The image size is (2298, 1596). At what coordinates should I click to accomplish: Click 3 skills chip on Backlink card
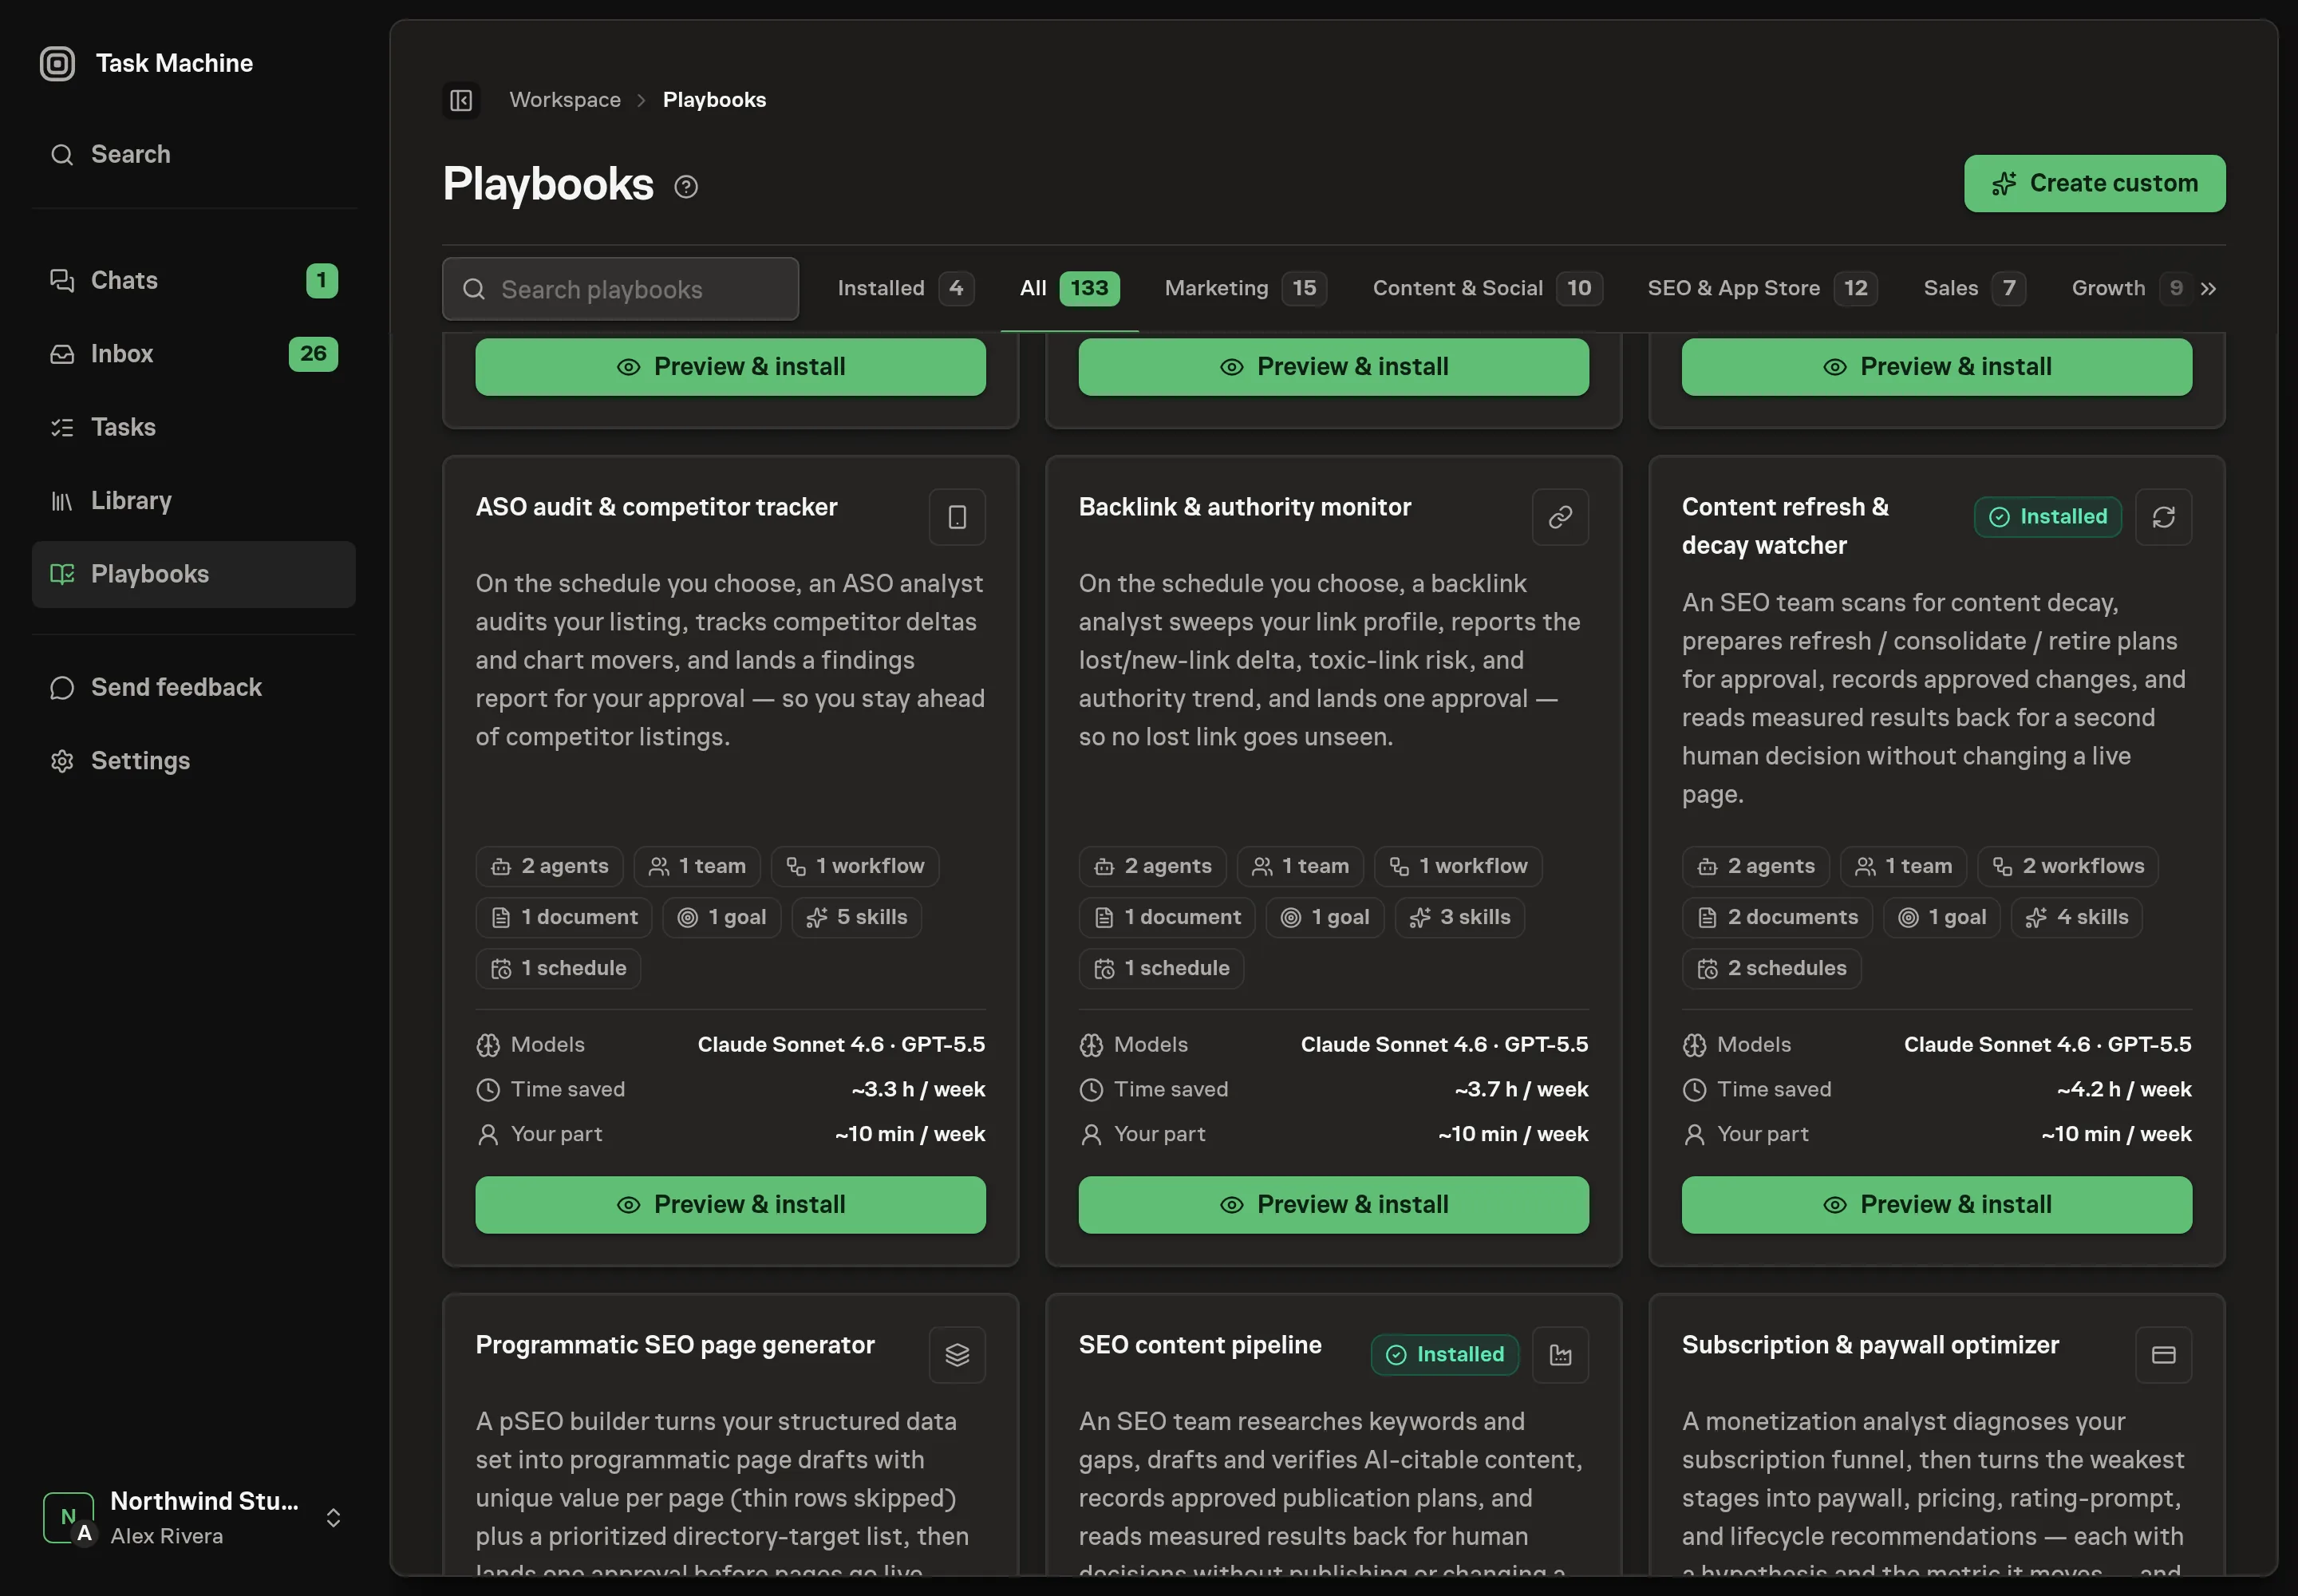click(1459, 917)
